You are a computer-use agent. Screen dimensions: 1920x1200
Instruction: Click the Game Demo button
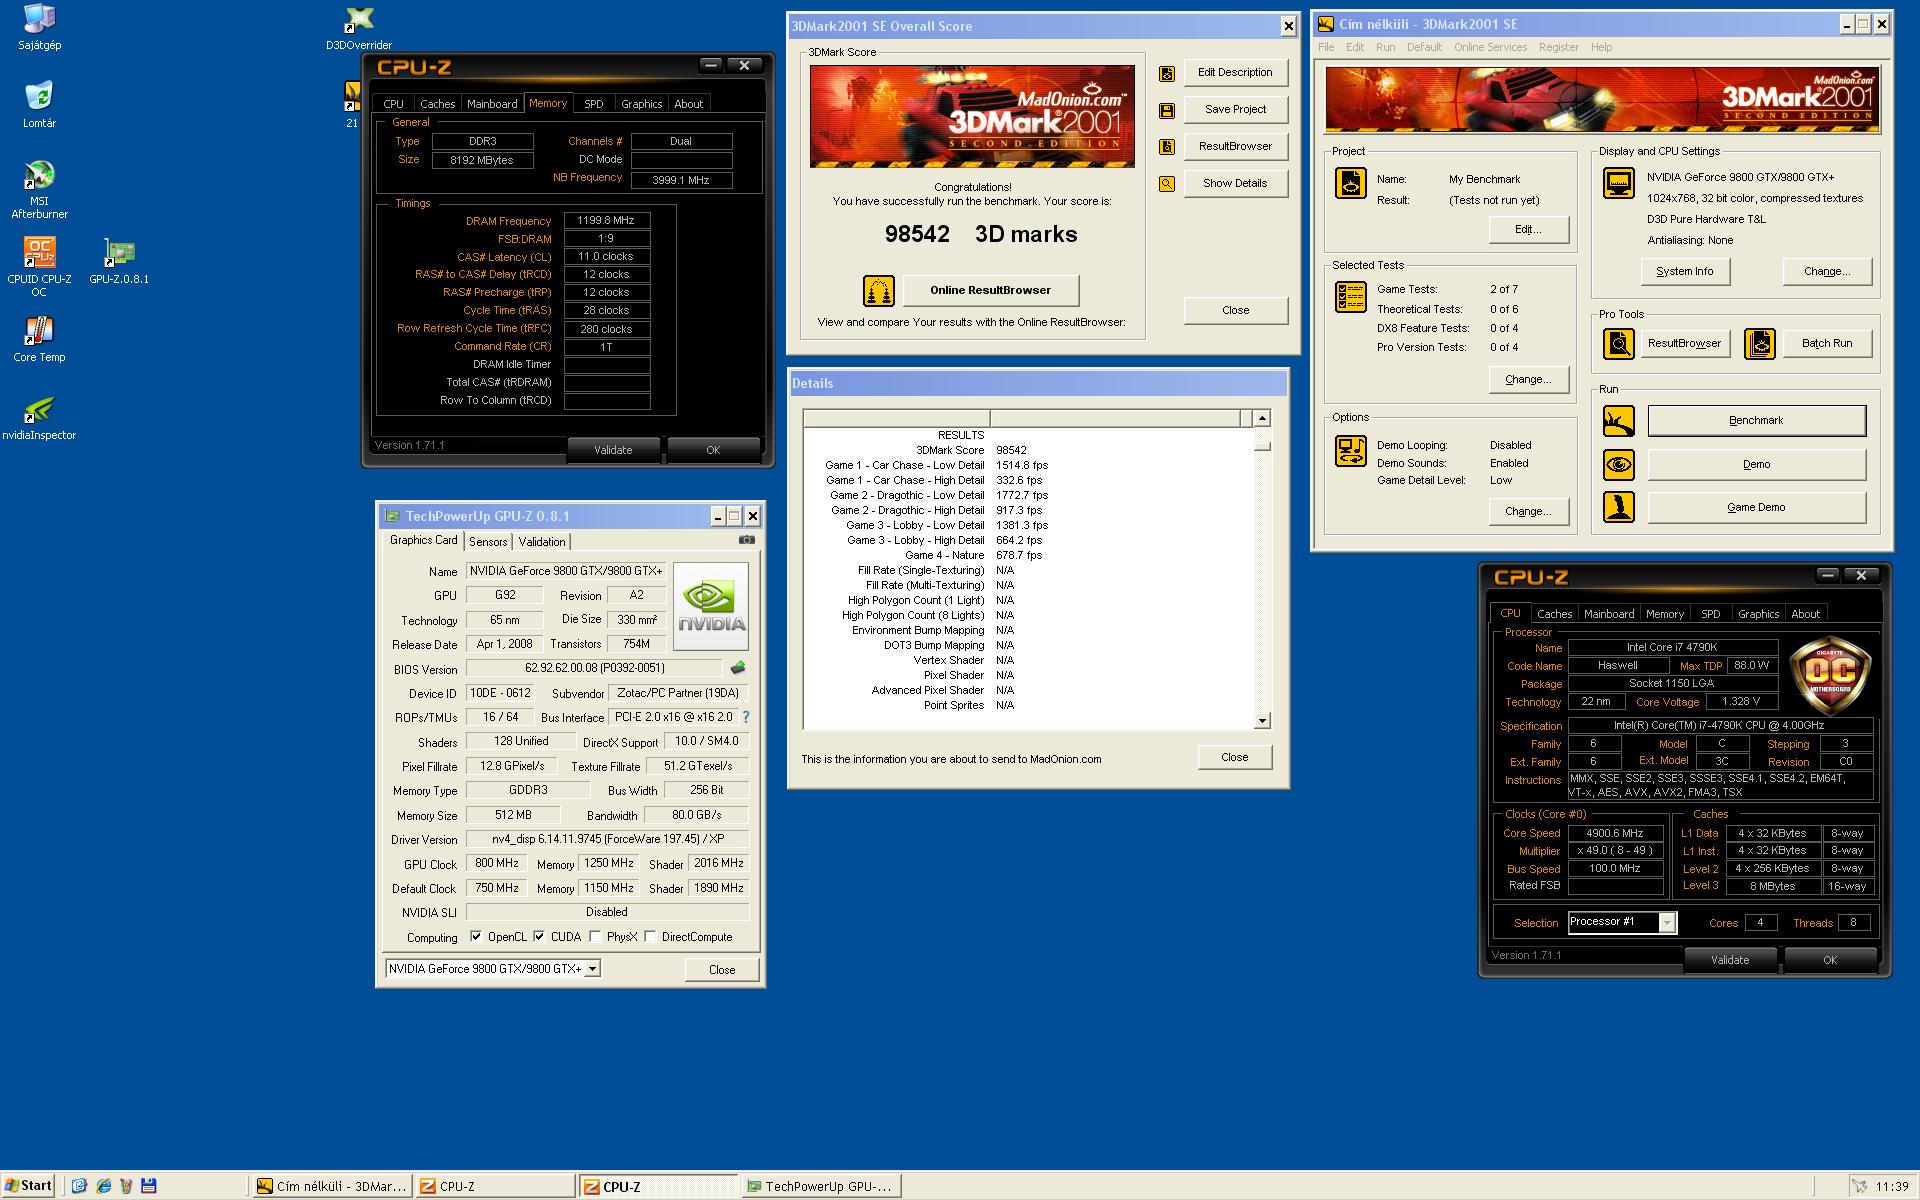pyautogui.click(x=1756, y=508)
